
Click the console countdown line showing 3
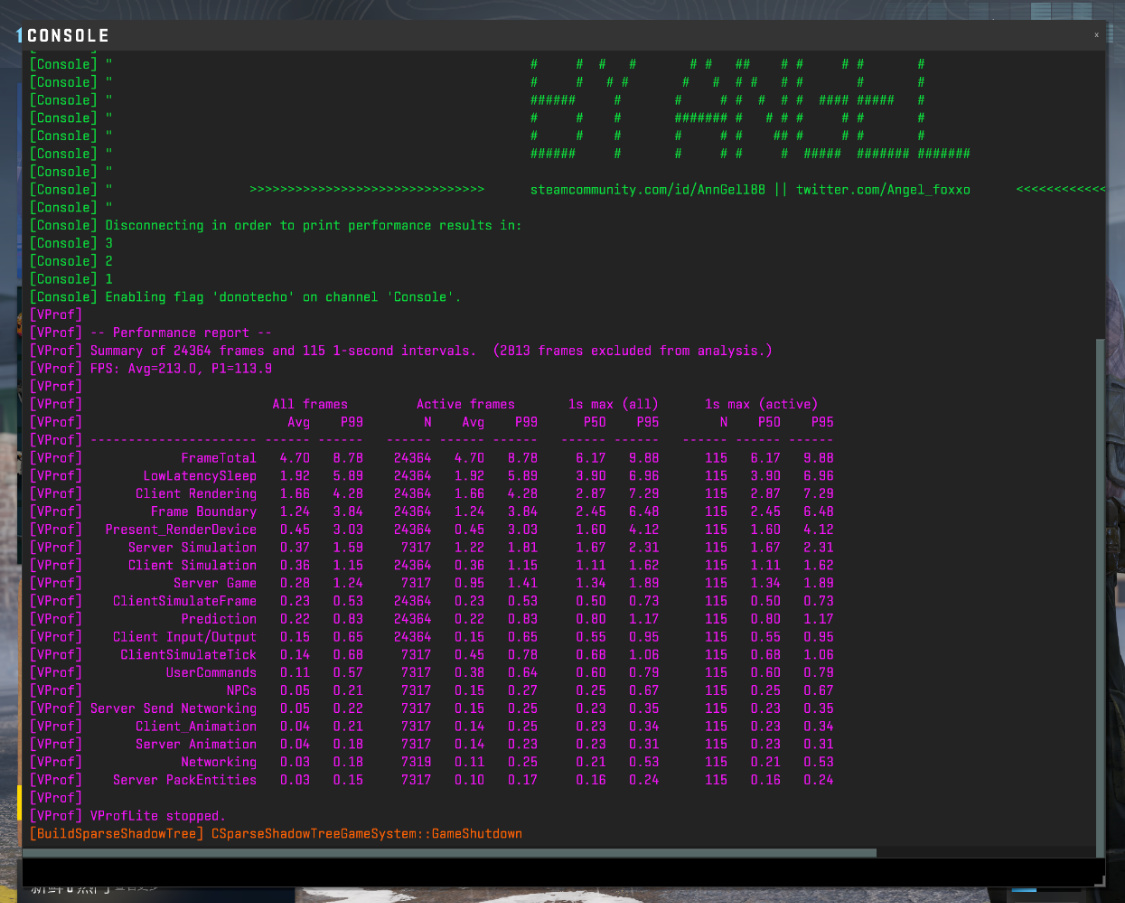[71, 243]
